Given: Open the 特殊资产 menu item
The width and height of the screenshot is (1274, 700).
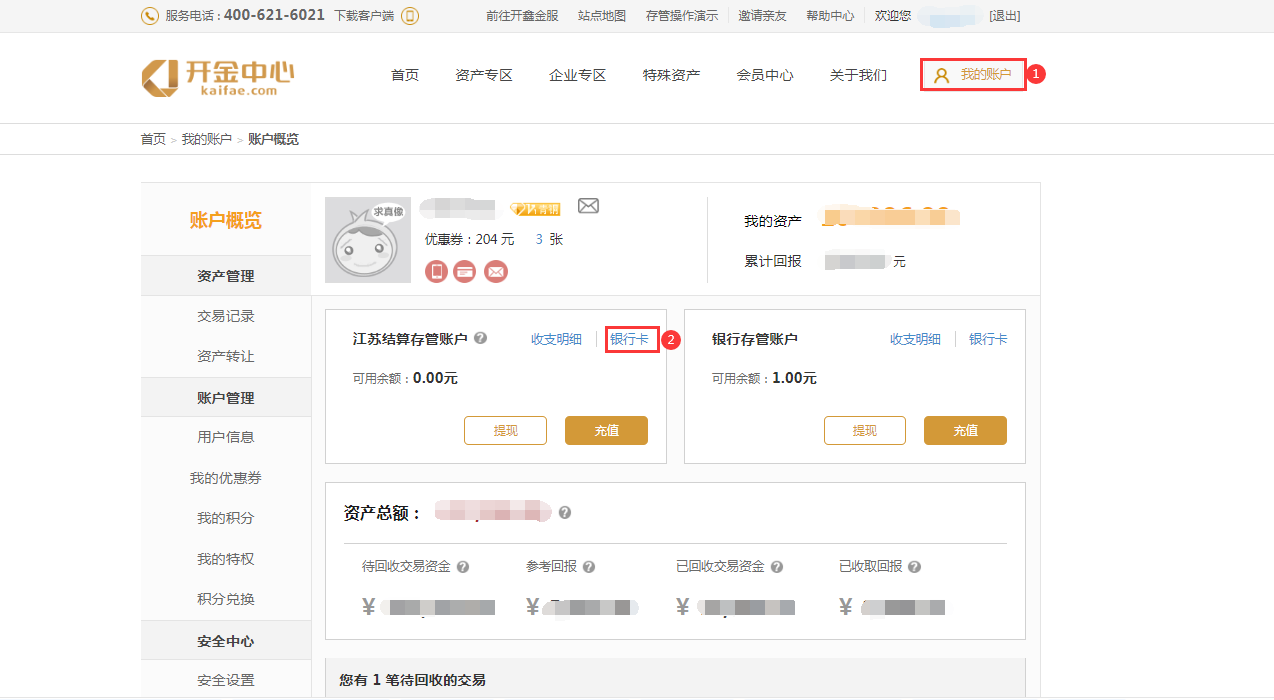Looking at the screenshot, I should click(x=672, y=75).
